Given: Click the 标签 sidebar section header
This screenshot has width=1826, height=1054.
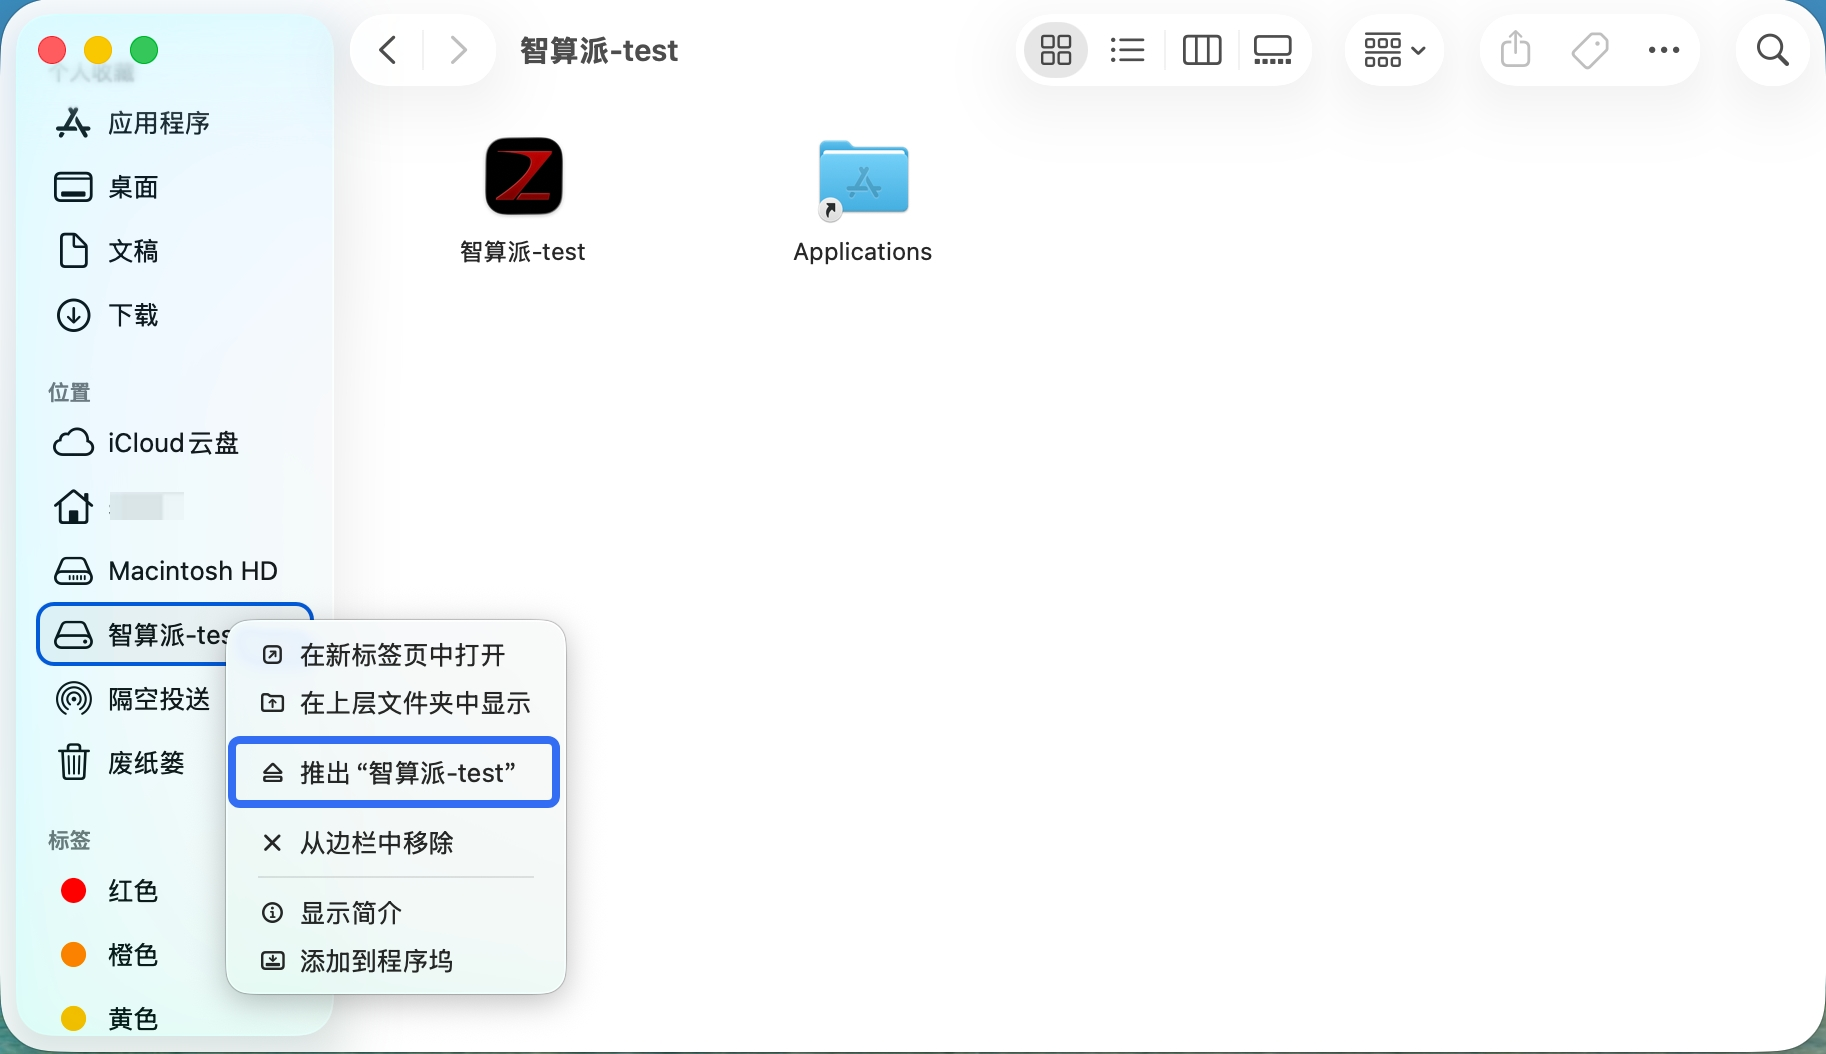Looking at the screenshot, I should (x=69, y=840).
